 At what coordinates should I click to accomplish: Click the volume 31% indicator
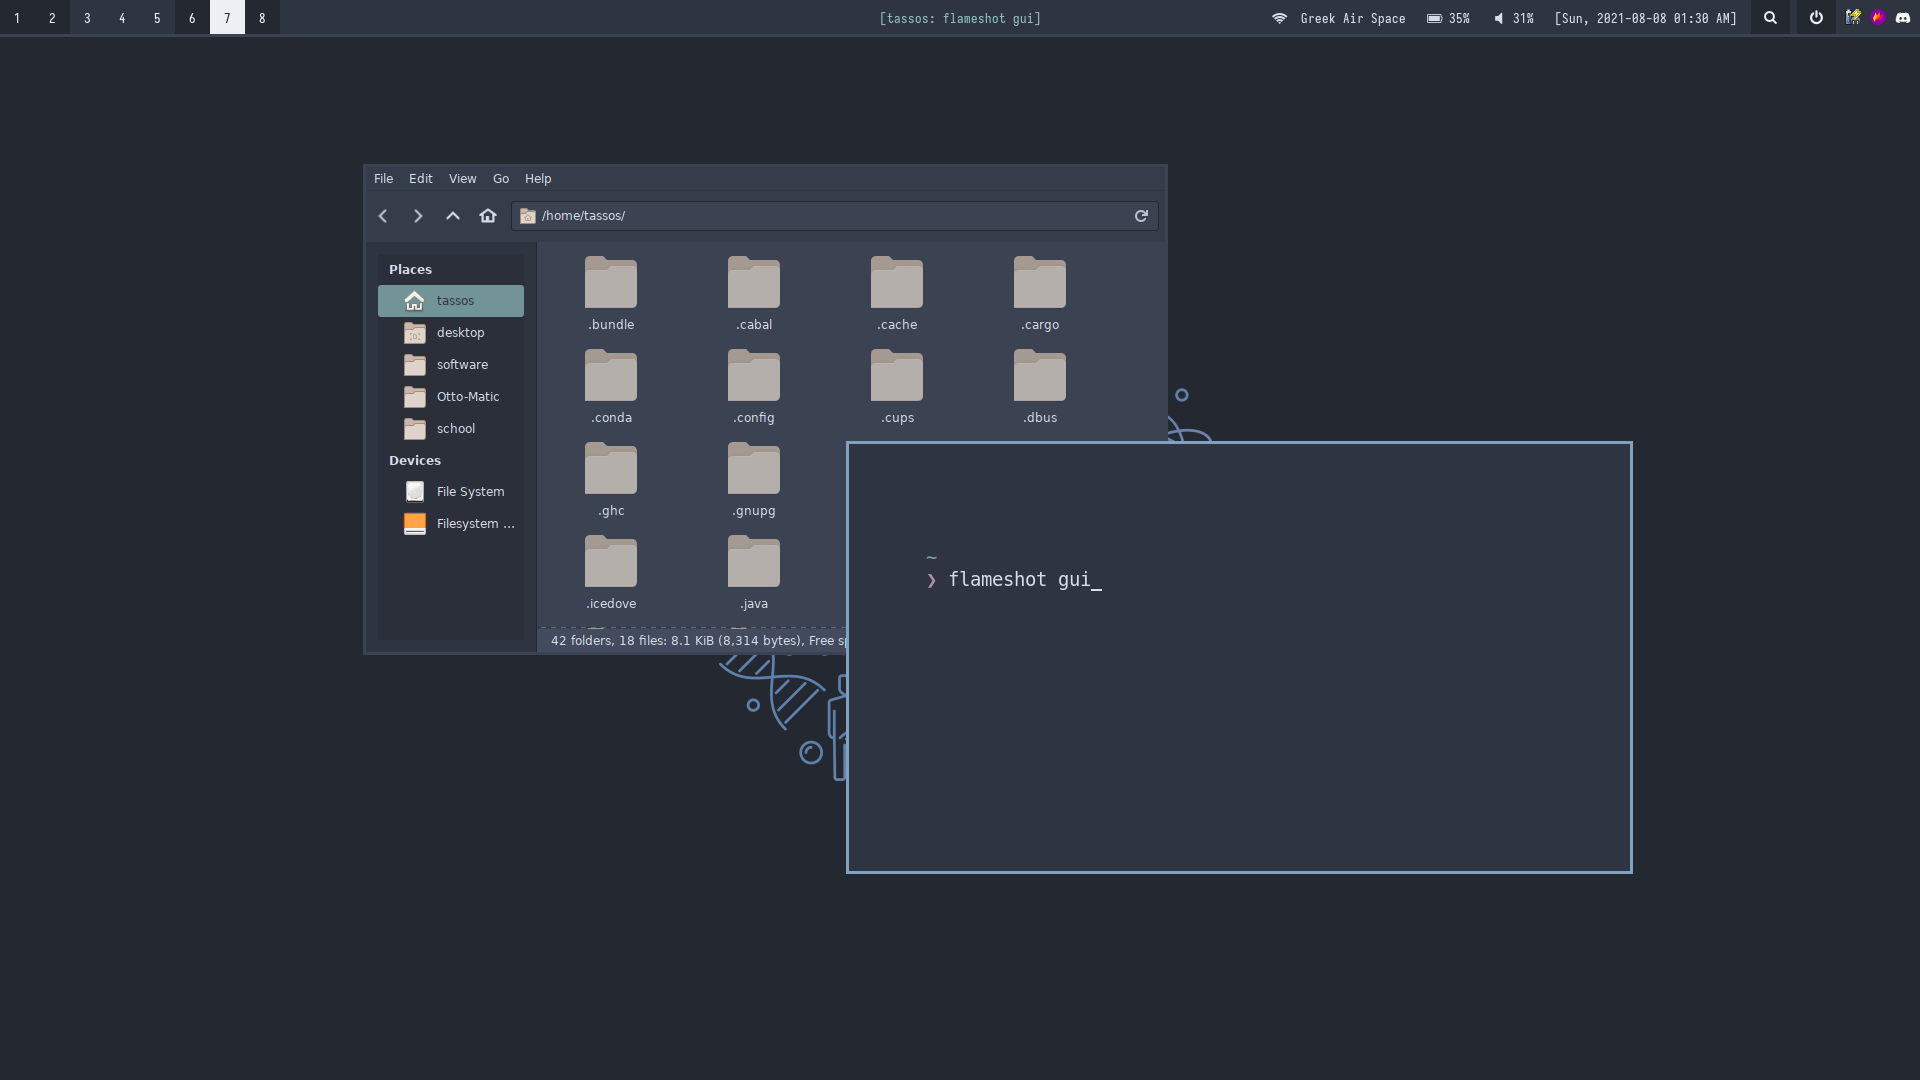(x=1514, y=18)
